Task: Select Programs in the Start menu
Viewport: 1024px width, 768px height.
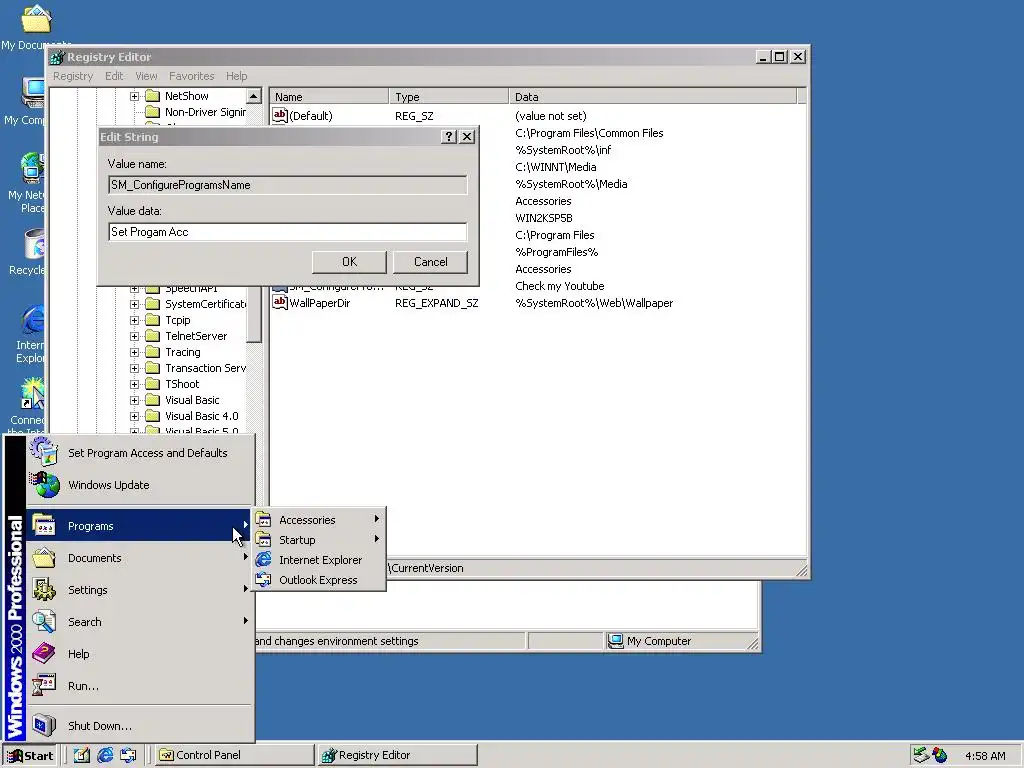Action: coord(138,526)
